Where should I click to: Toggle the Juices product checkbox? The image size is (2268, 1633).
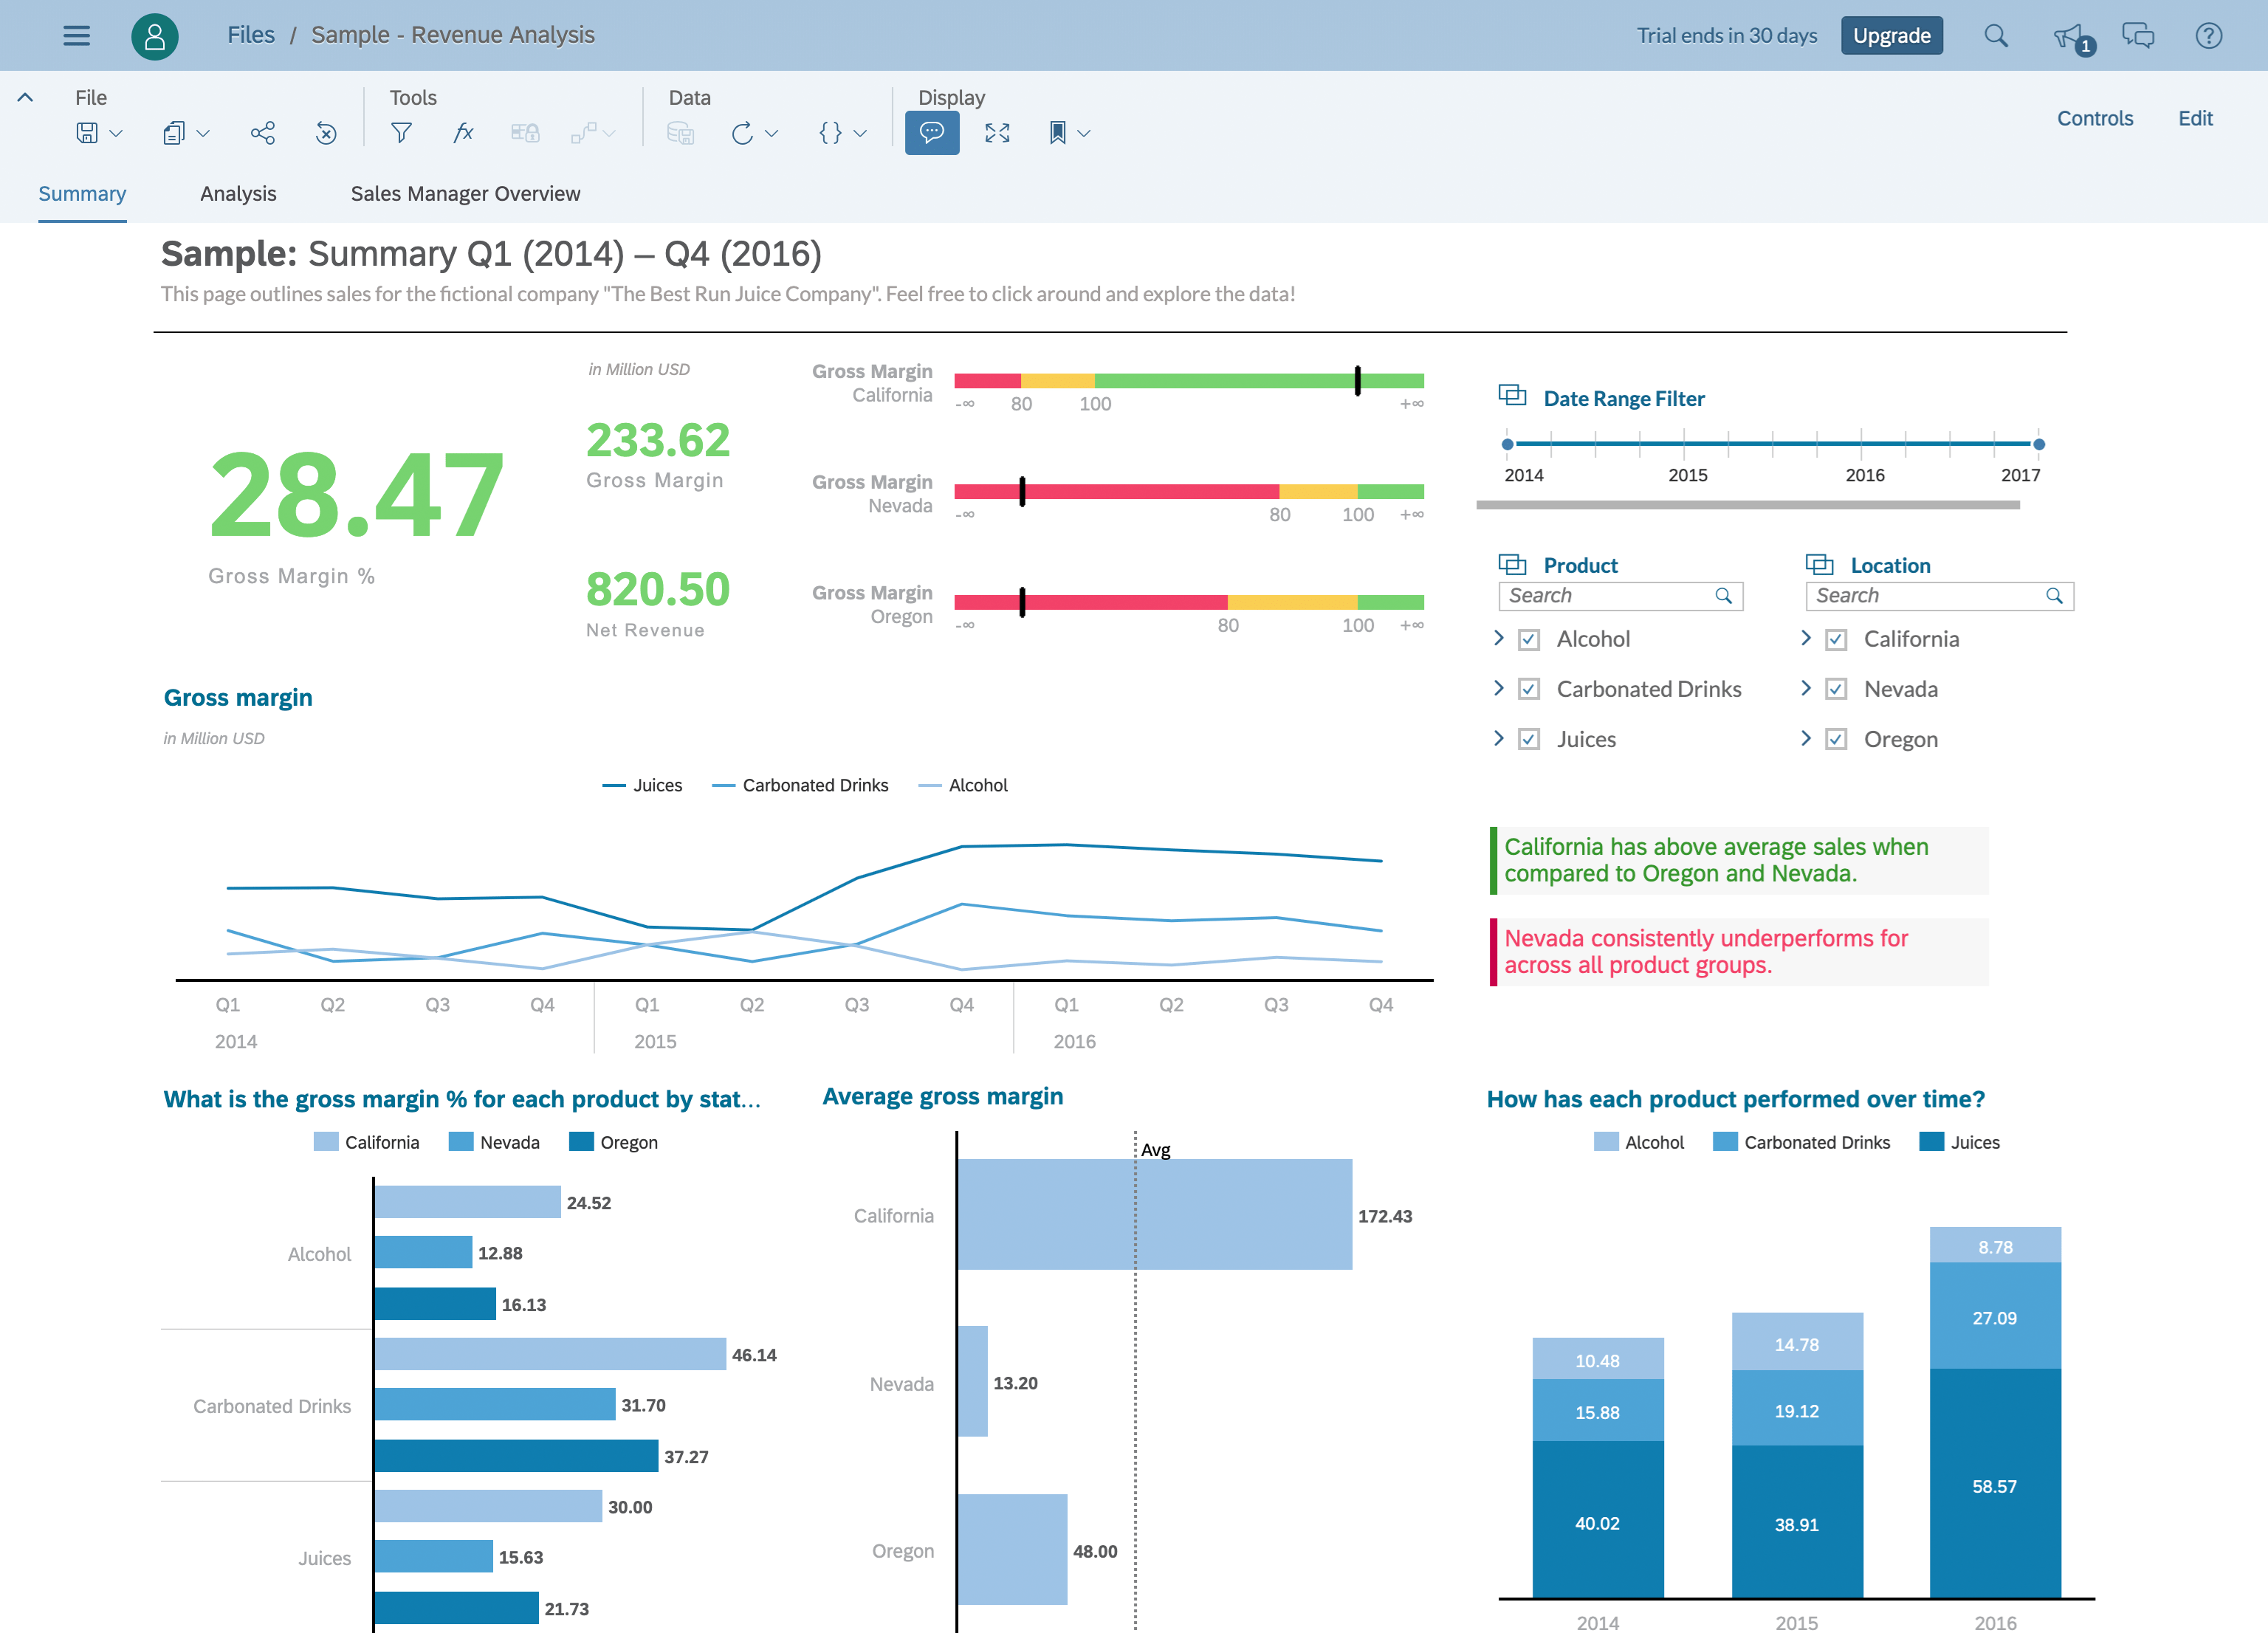click(1529, 740)
